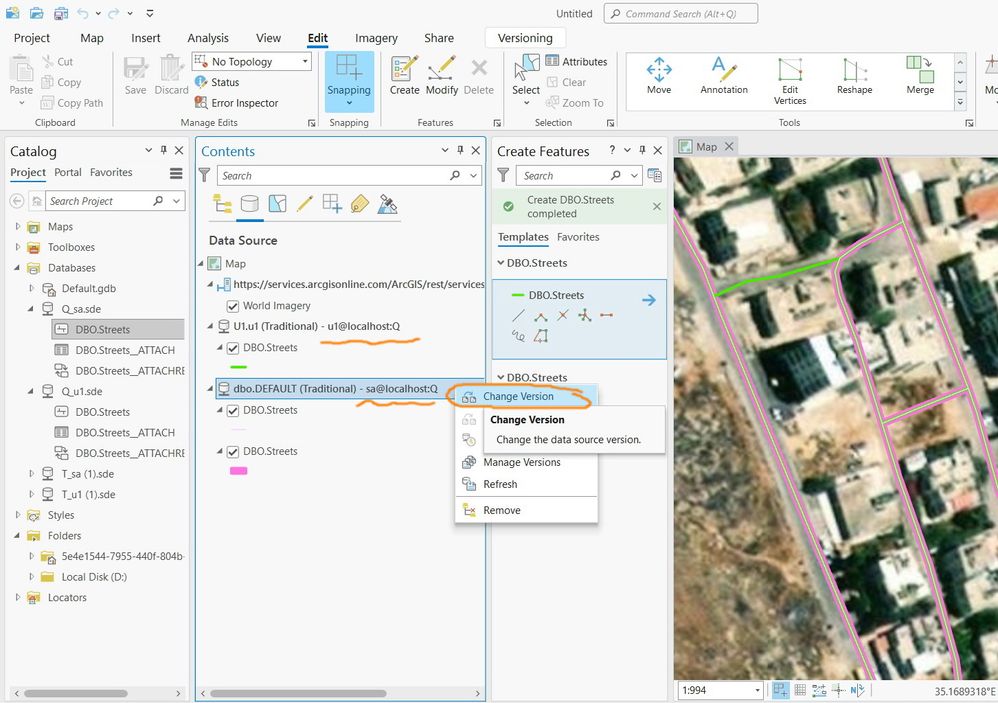Open the Imagery ribbon tab
The image size is (998, 703).
point(376,38)
